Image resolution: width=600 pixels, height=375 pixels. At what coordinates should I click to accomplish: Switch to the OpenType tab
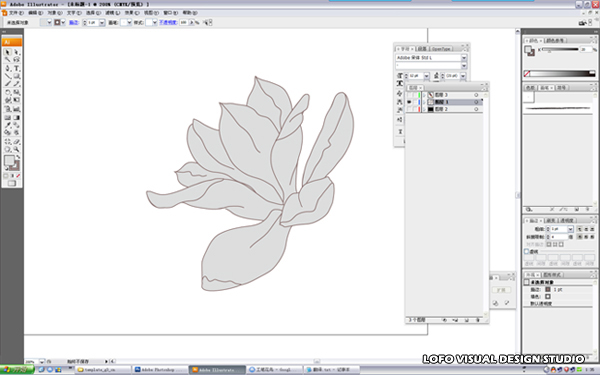click(x=441, y=49)
